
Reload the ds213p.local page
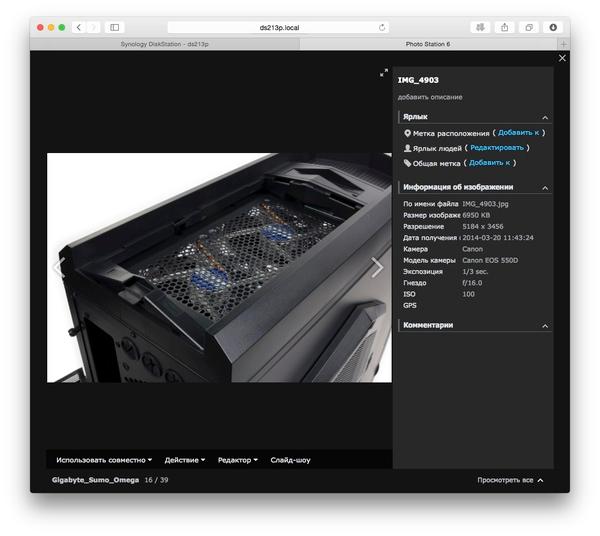382,28
